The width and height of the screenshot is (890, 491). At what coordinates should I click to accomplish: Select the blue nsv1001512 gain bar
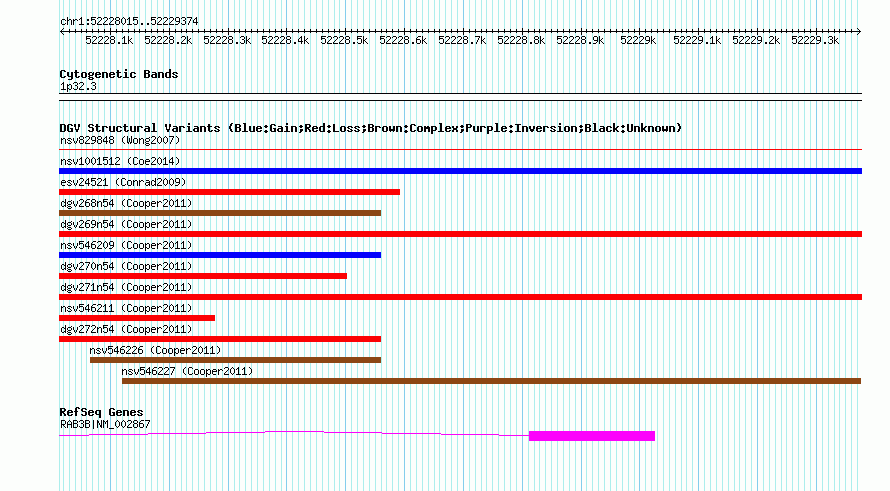(x=460, y=171)
